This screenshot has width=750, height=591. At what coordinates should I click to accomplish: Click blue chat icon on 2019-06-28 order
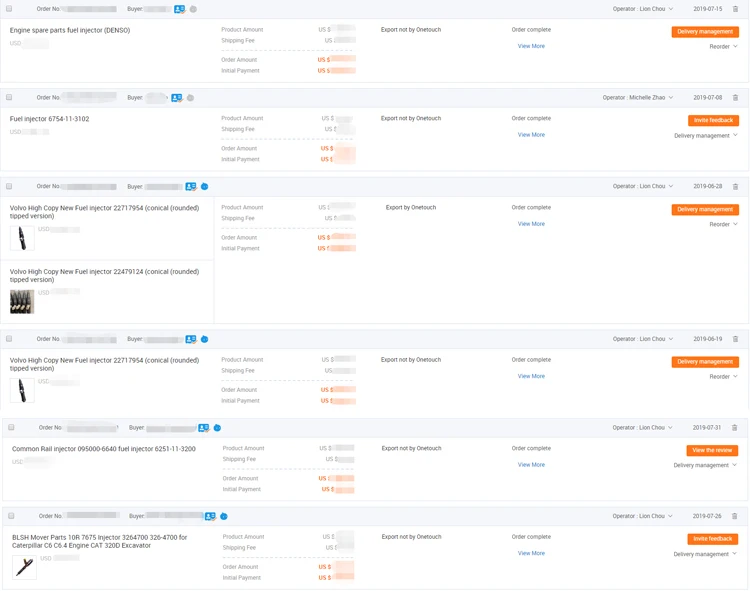tap(205, 186)
